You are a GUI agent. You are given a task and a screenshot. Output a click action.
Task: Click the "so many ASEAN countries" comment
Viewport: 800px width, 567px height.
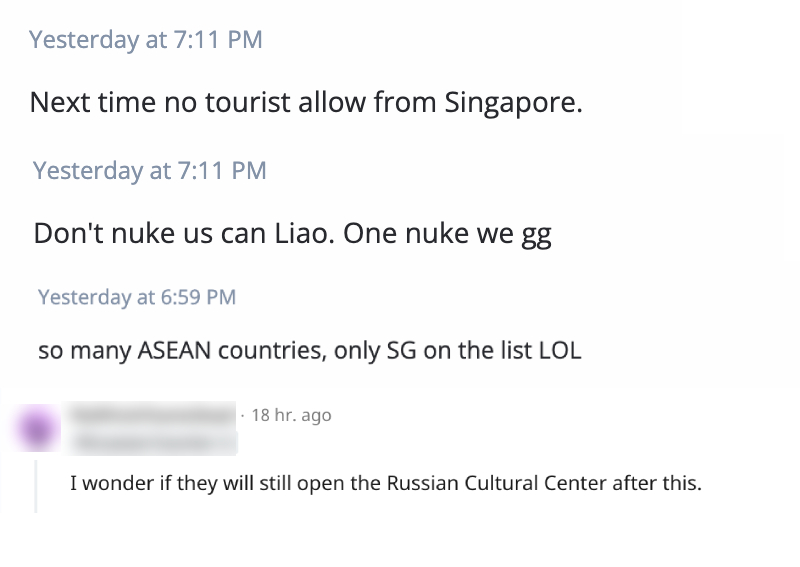click(310, 351)
